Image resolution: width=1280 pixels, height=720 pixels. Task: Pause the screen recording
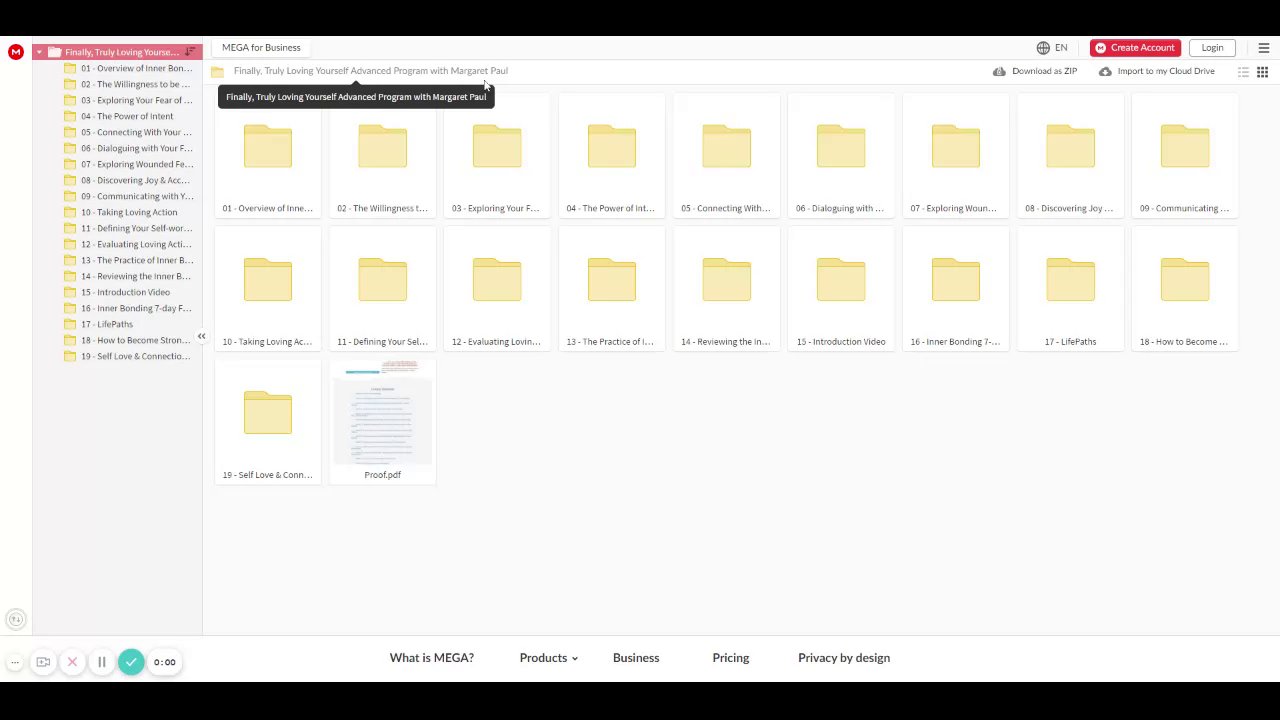101,662
